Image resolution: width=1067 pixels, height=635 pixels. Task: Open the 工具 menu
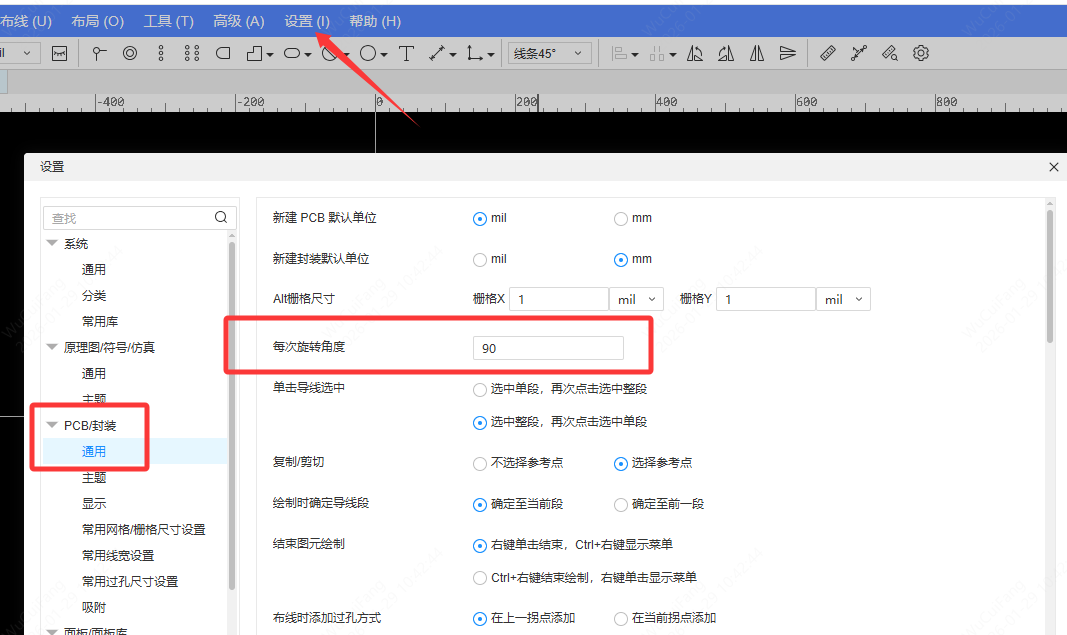pyautogui.click(x=168, y=20)
